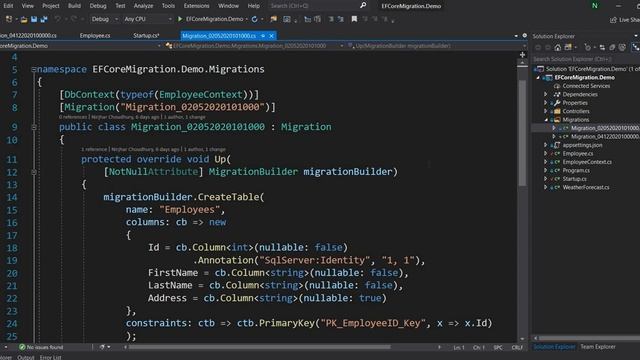Click Solution Explorer Back arrow icon
The height and width of the screenshot is (360, 640).
pos(538,48)
